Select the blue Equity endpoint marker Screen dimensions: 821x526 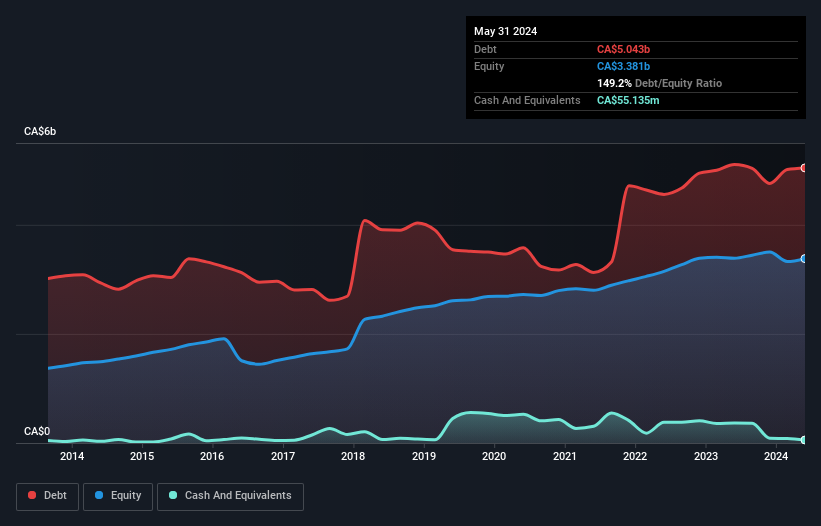coord(804,259)
